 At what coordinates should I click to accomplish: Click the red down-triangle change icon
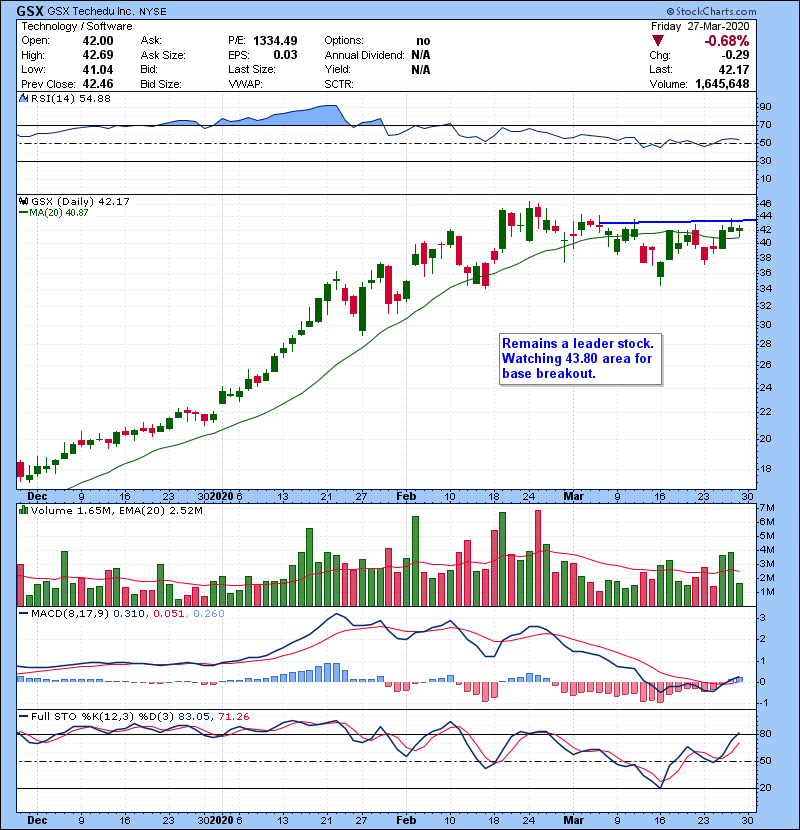(x=658, y=40)
